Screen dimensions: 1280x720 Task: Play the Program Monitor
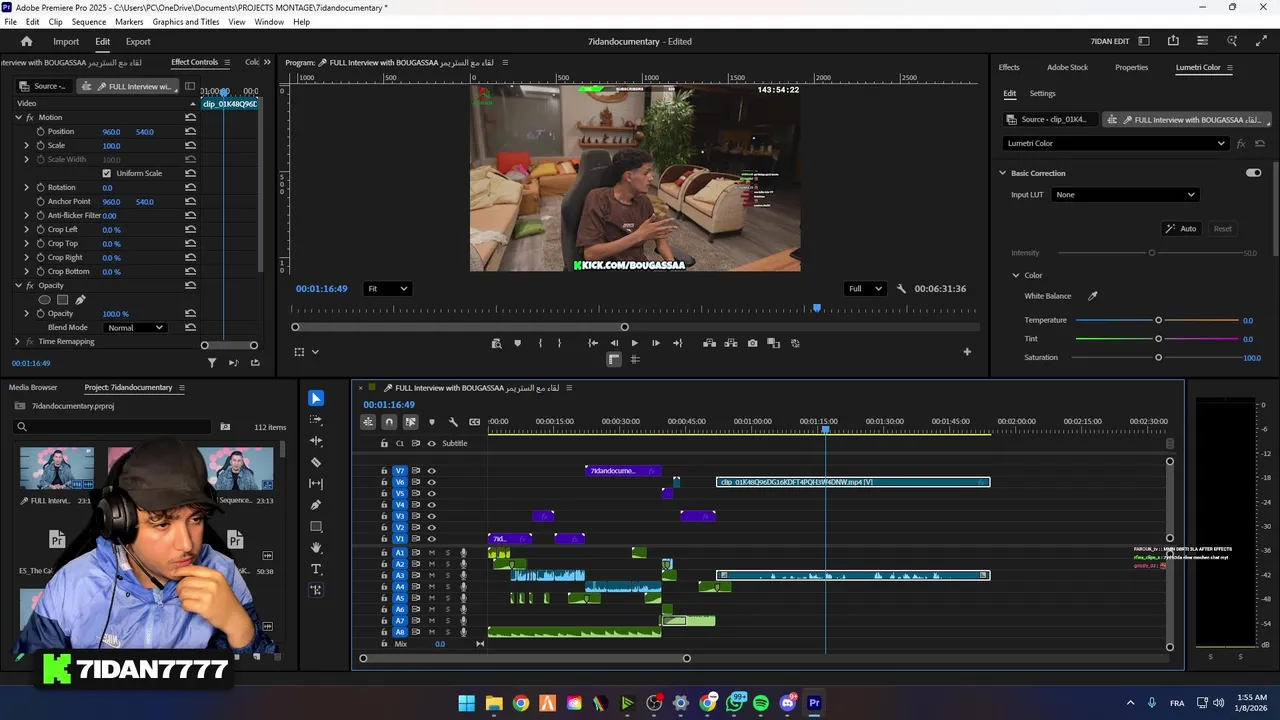(634, 343)
